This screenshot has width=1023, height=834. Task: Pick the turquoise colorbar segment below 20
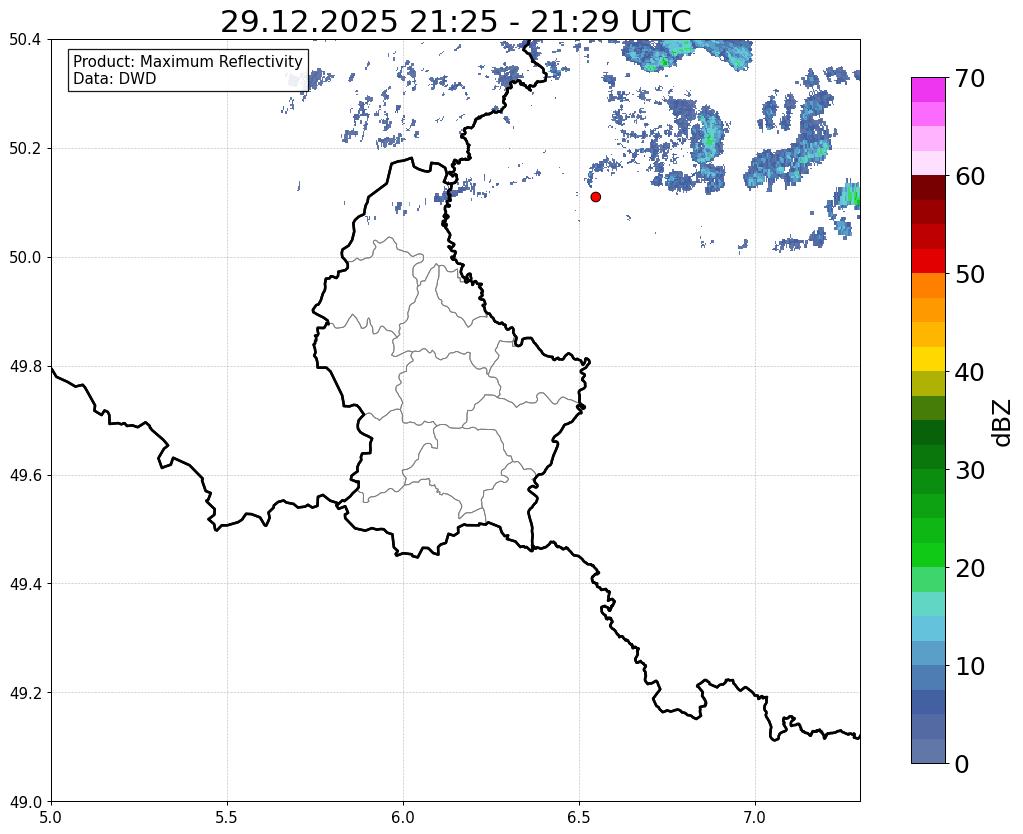[x=928, y=604]
